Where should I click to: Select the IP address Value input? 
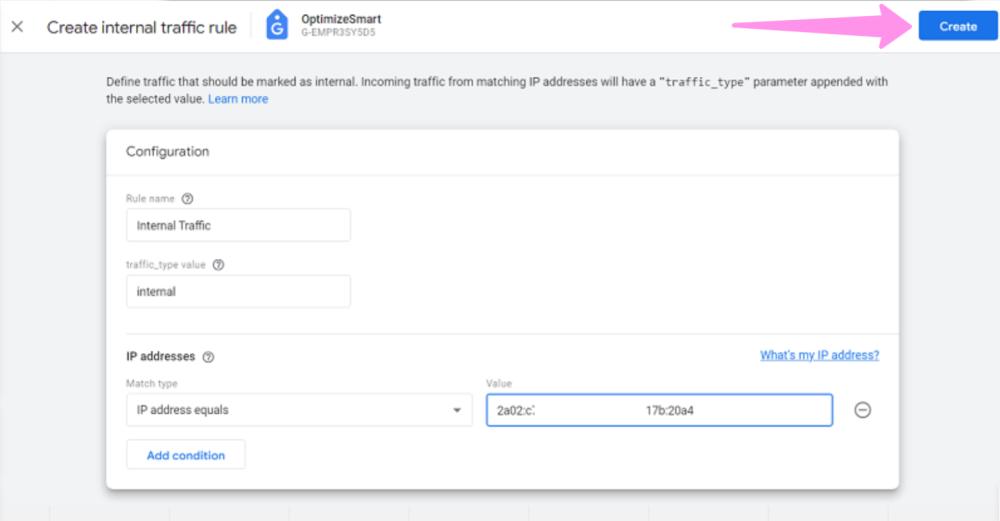point(659,410)
